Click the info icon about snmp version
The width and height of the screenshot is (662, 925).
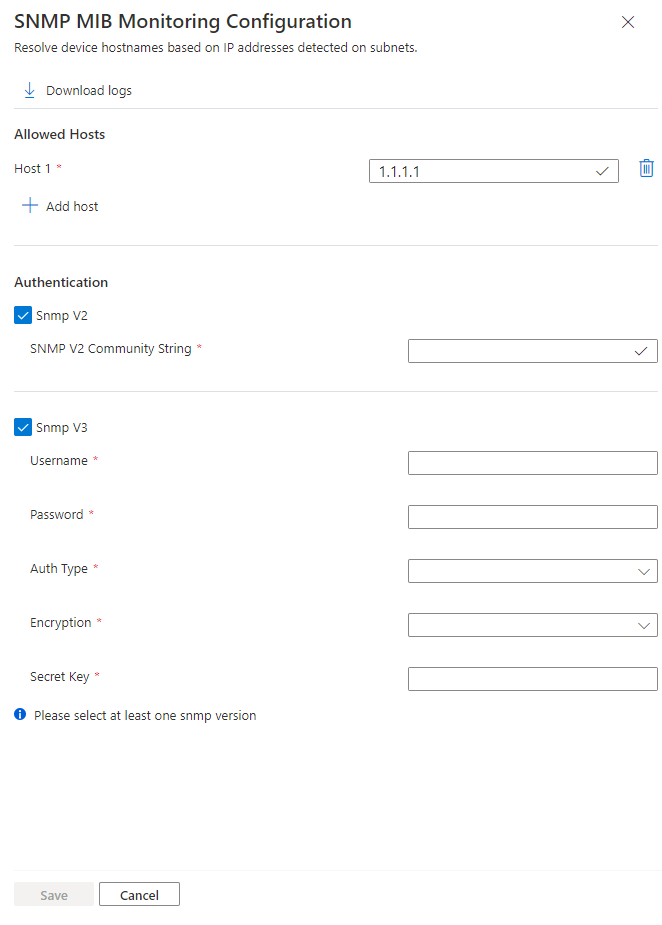tap(20, 714)
